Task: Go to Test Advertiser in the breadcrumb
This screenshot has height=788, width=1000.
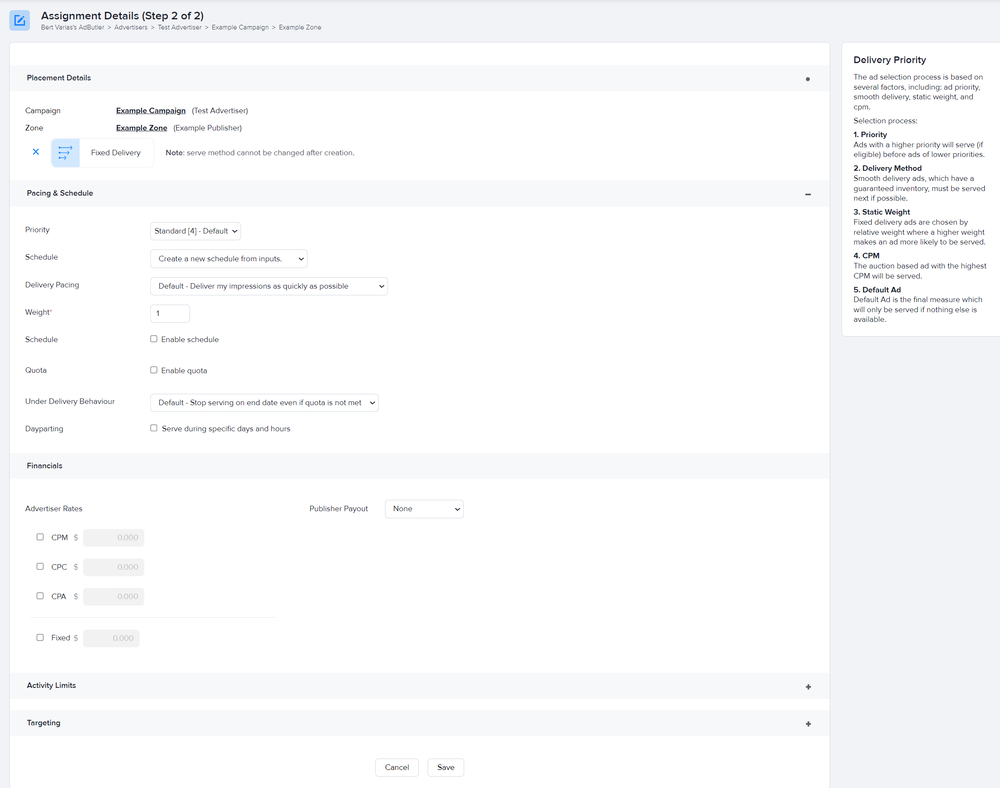Action: [179, 27]
